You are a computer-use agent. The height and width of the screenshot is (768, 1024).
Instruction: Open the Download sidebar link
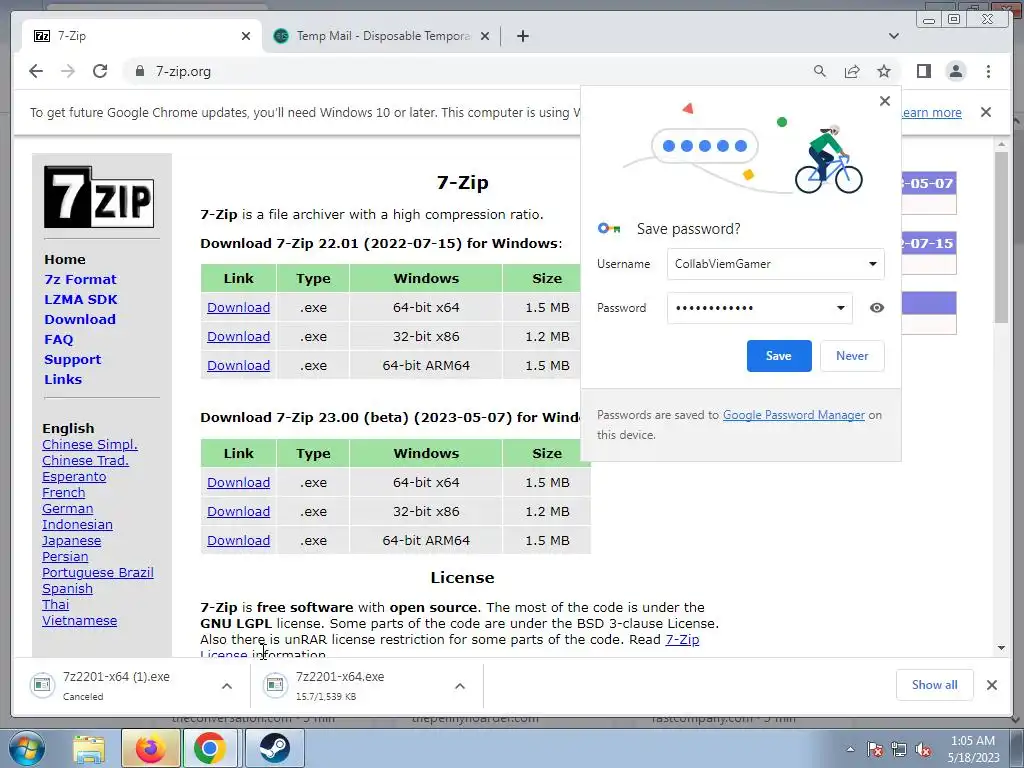pyautogui.click(x=80, y=319)
